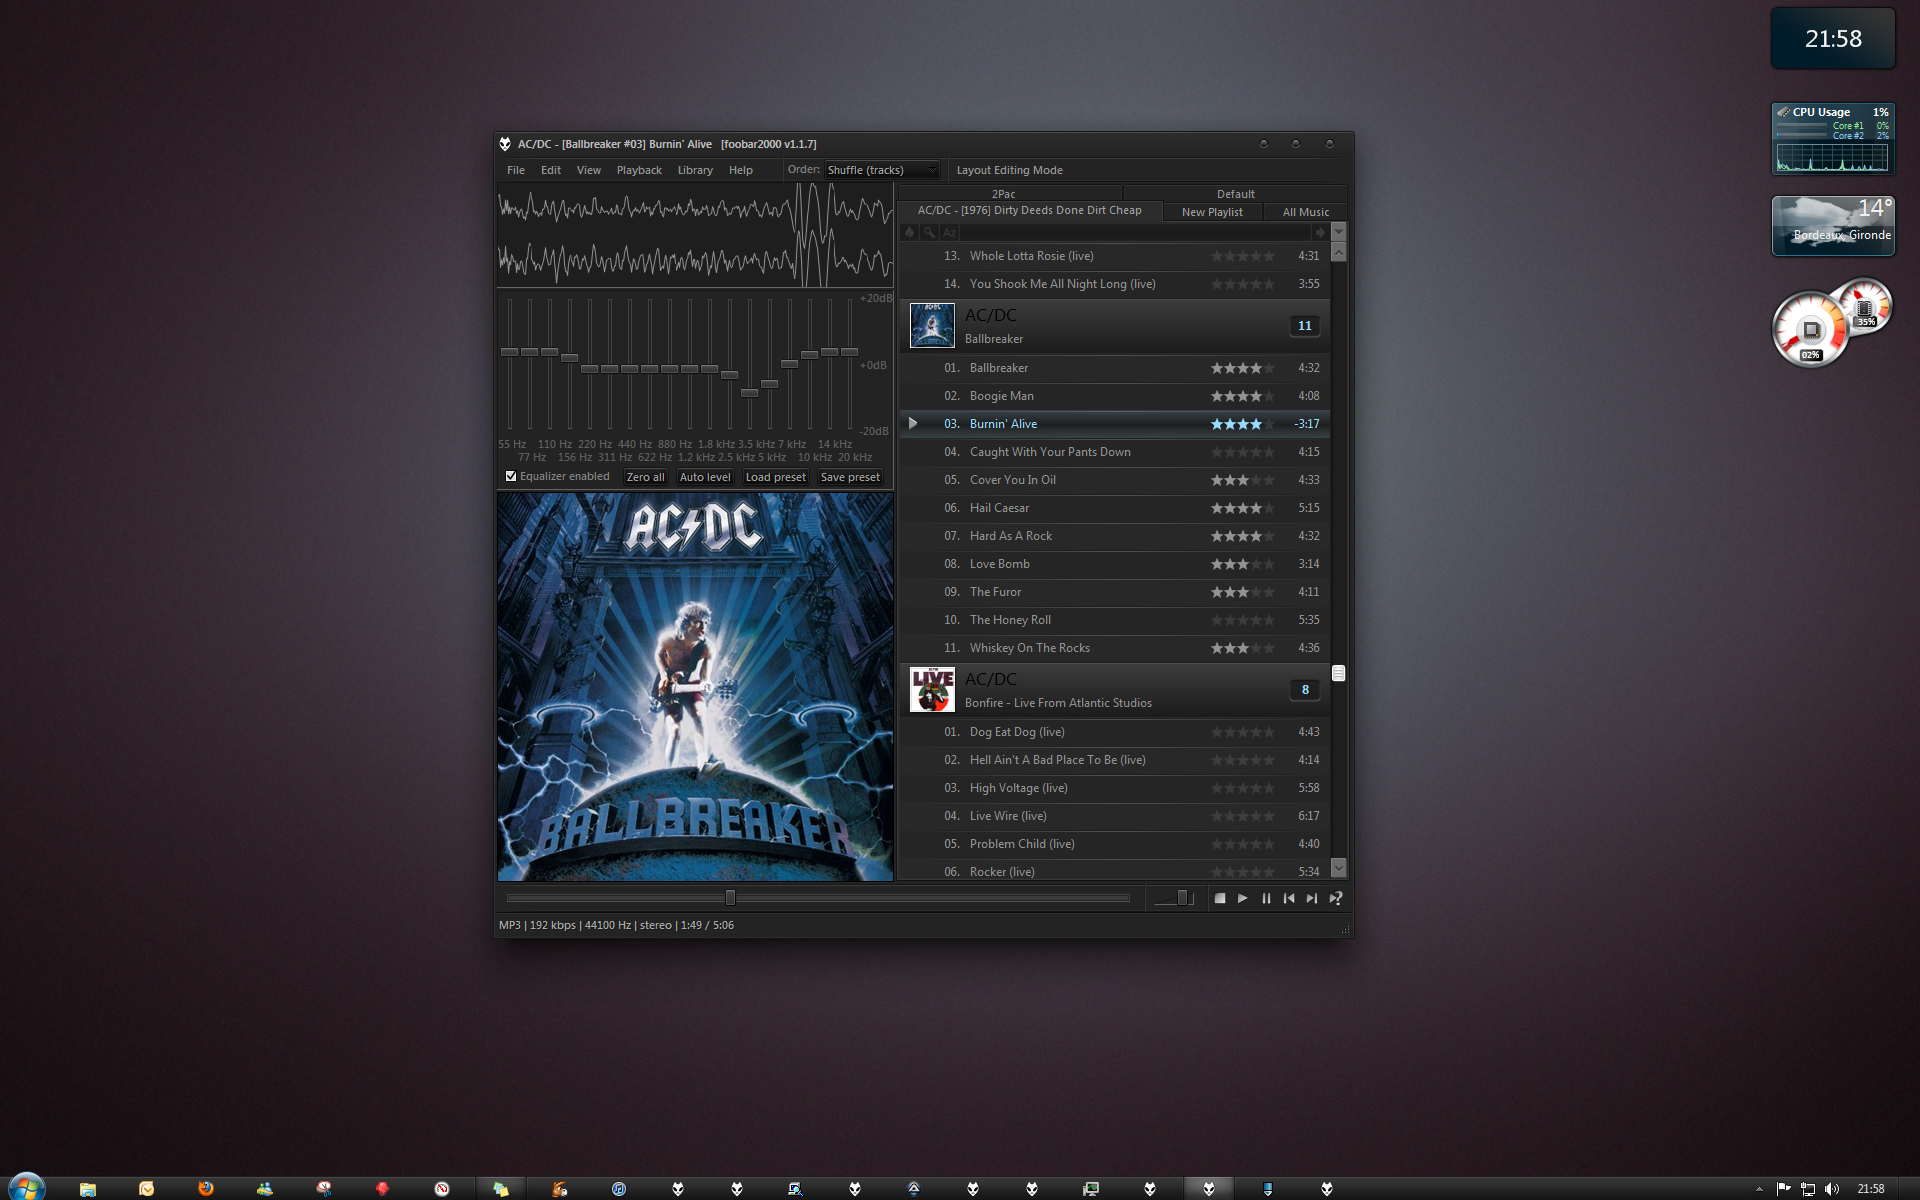Open Windows Start orb
1920x1200 pixels.
[26, 1187]
